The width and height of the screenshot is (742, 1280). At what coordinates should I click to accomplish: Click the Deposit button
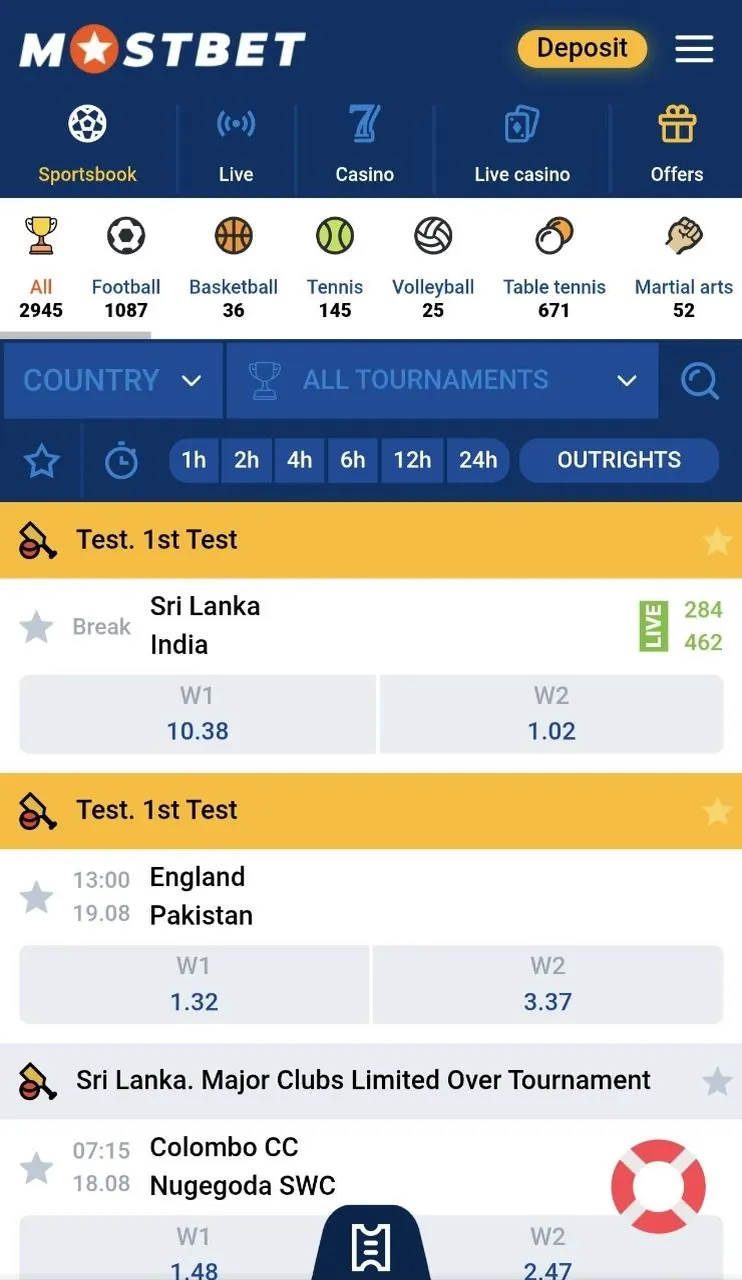click(x=582, y=48)
